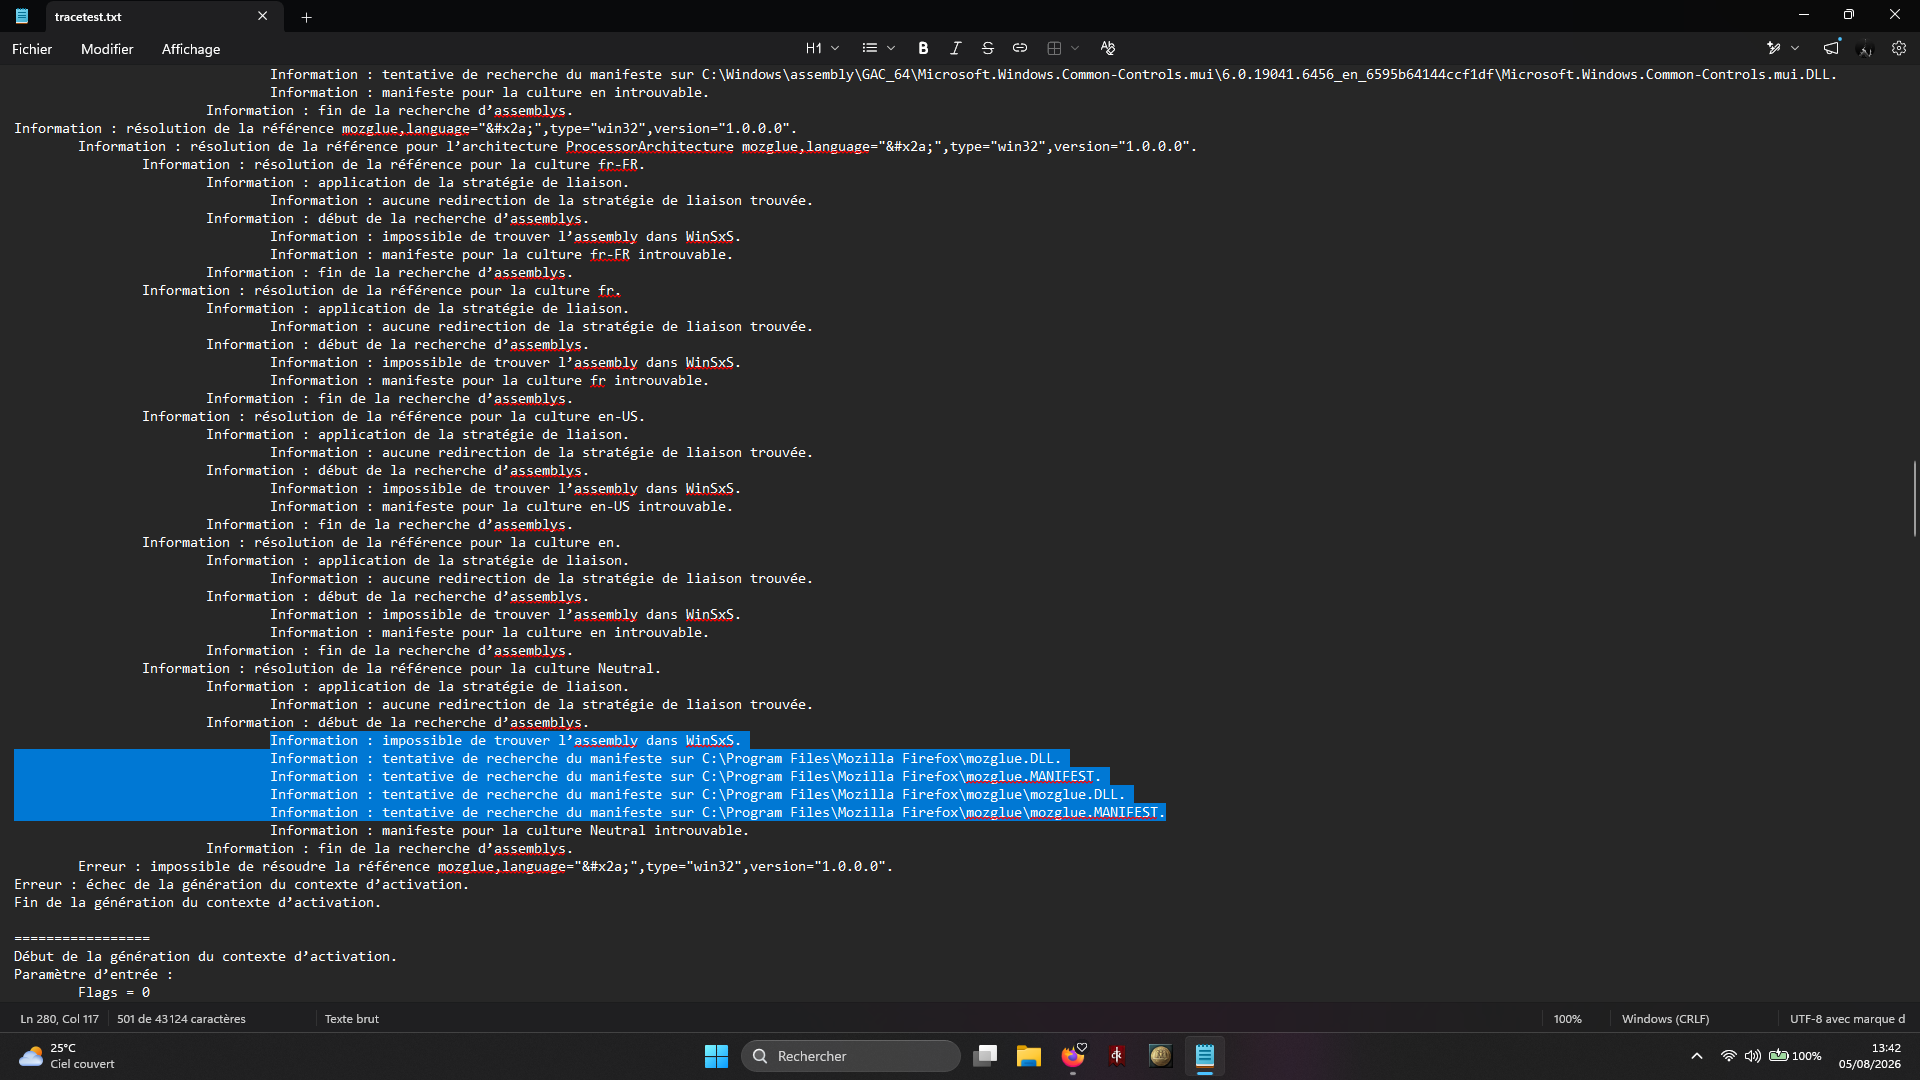Click the line ending Firefox\mozglue.DLL
This screenshot has width=1920, height=1080.
click(x=665, y=759)
